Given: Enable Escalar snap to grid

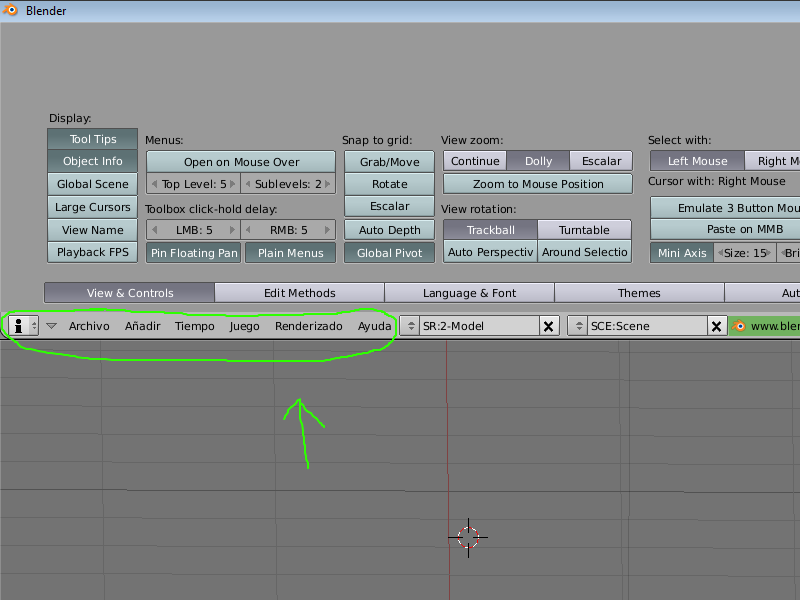Looking at the screenshot, I should (x=390, y=206).
